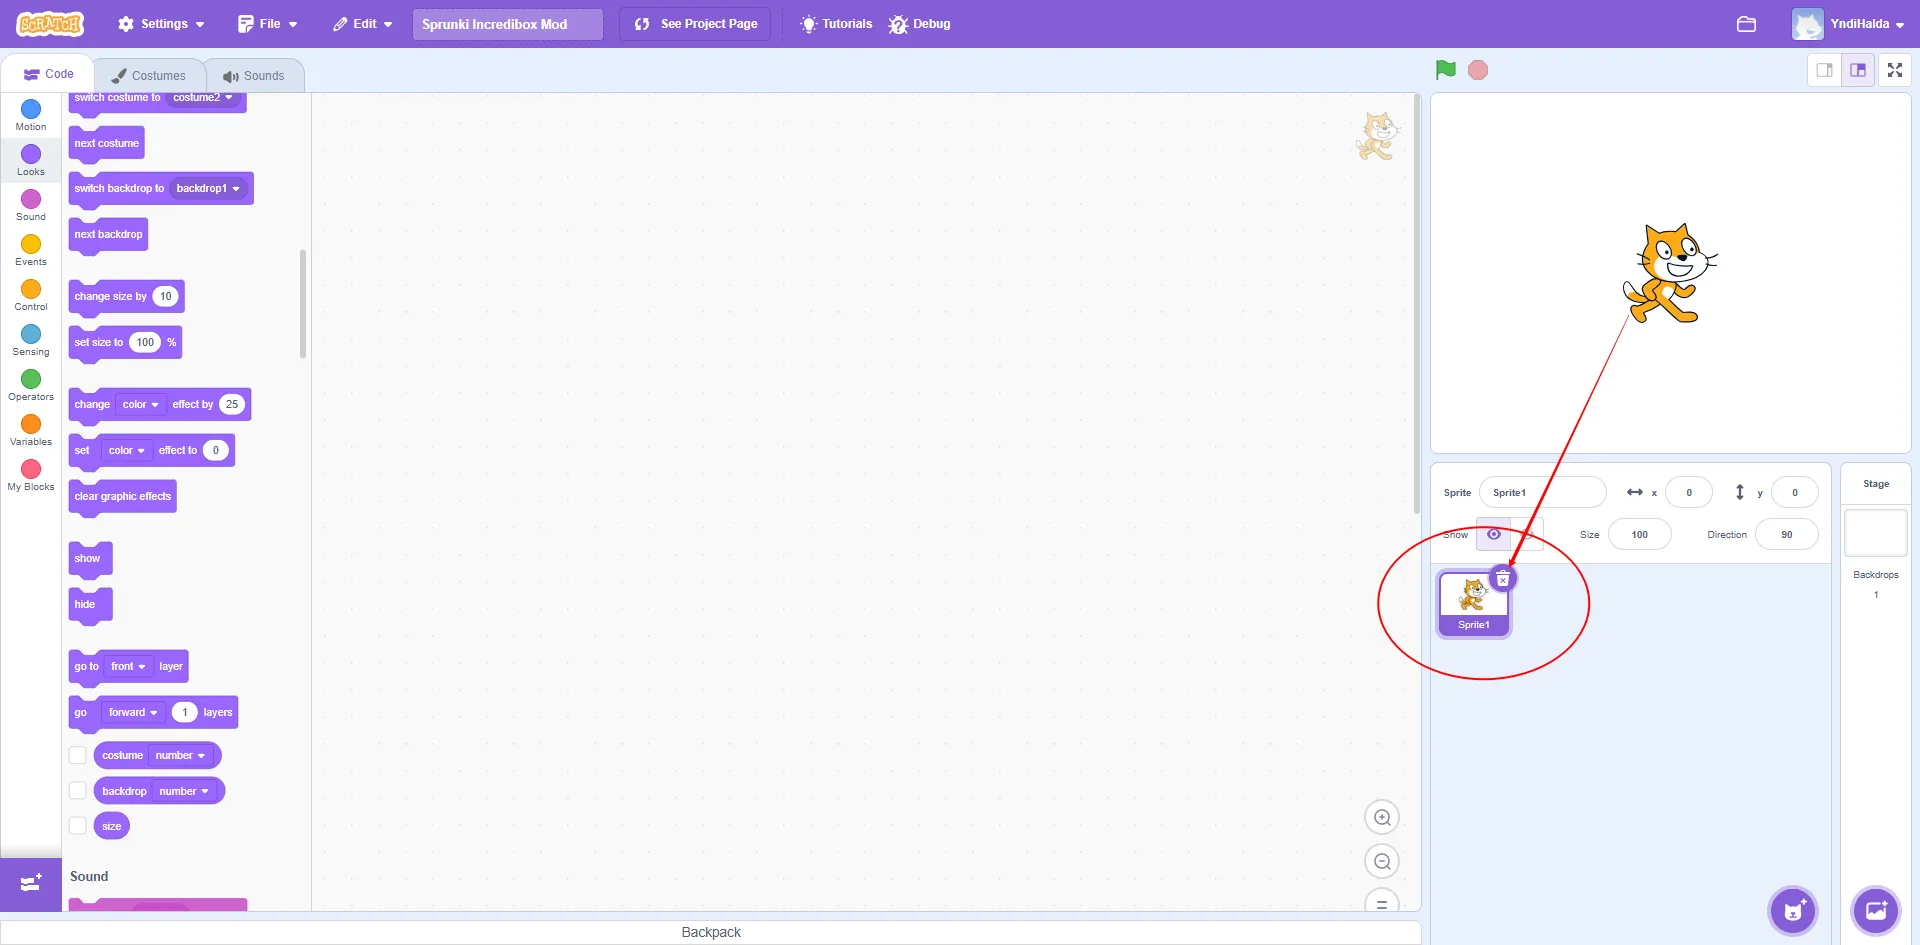
Task: Open the Debug panel
Action: coord(920,24)
